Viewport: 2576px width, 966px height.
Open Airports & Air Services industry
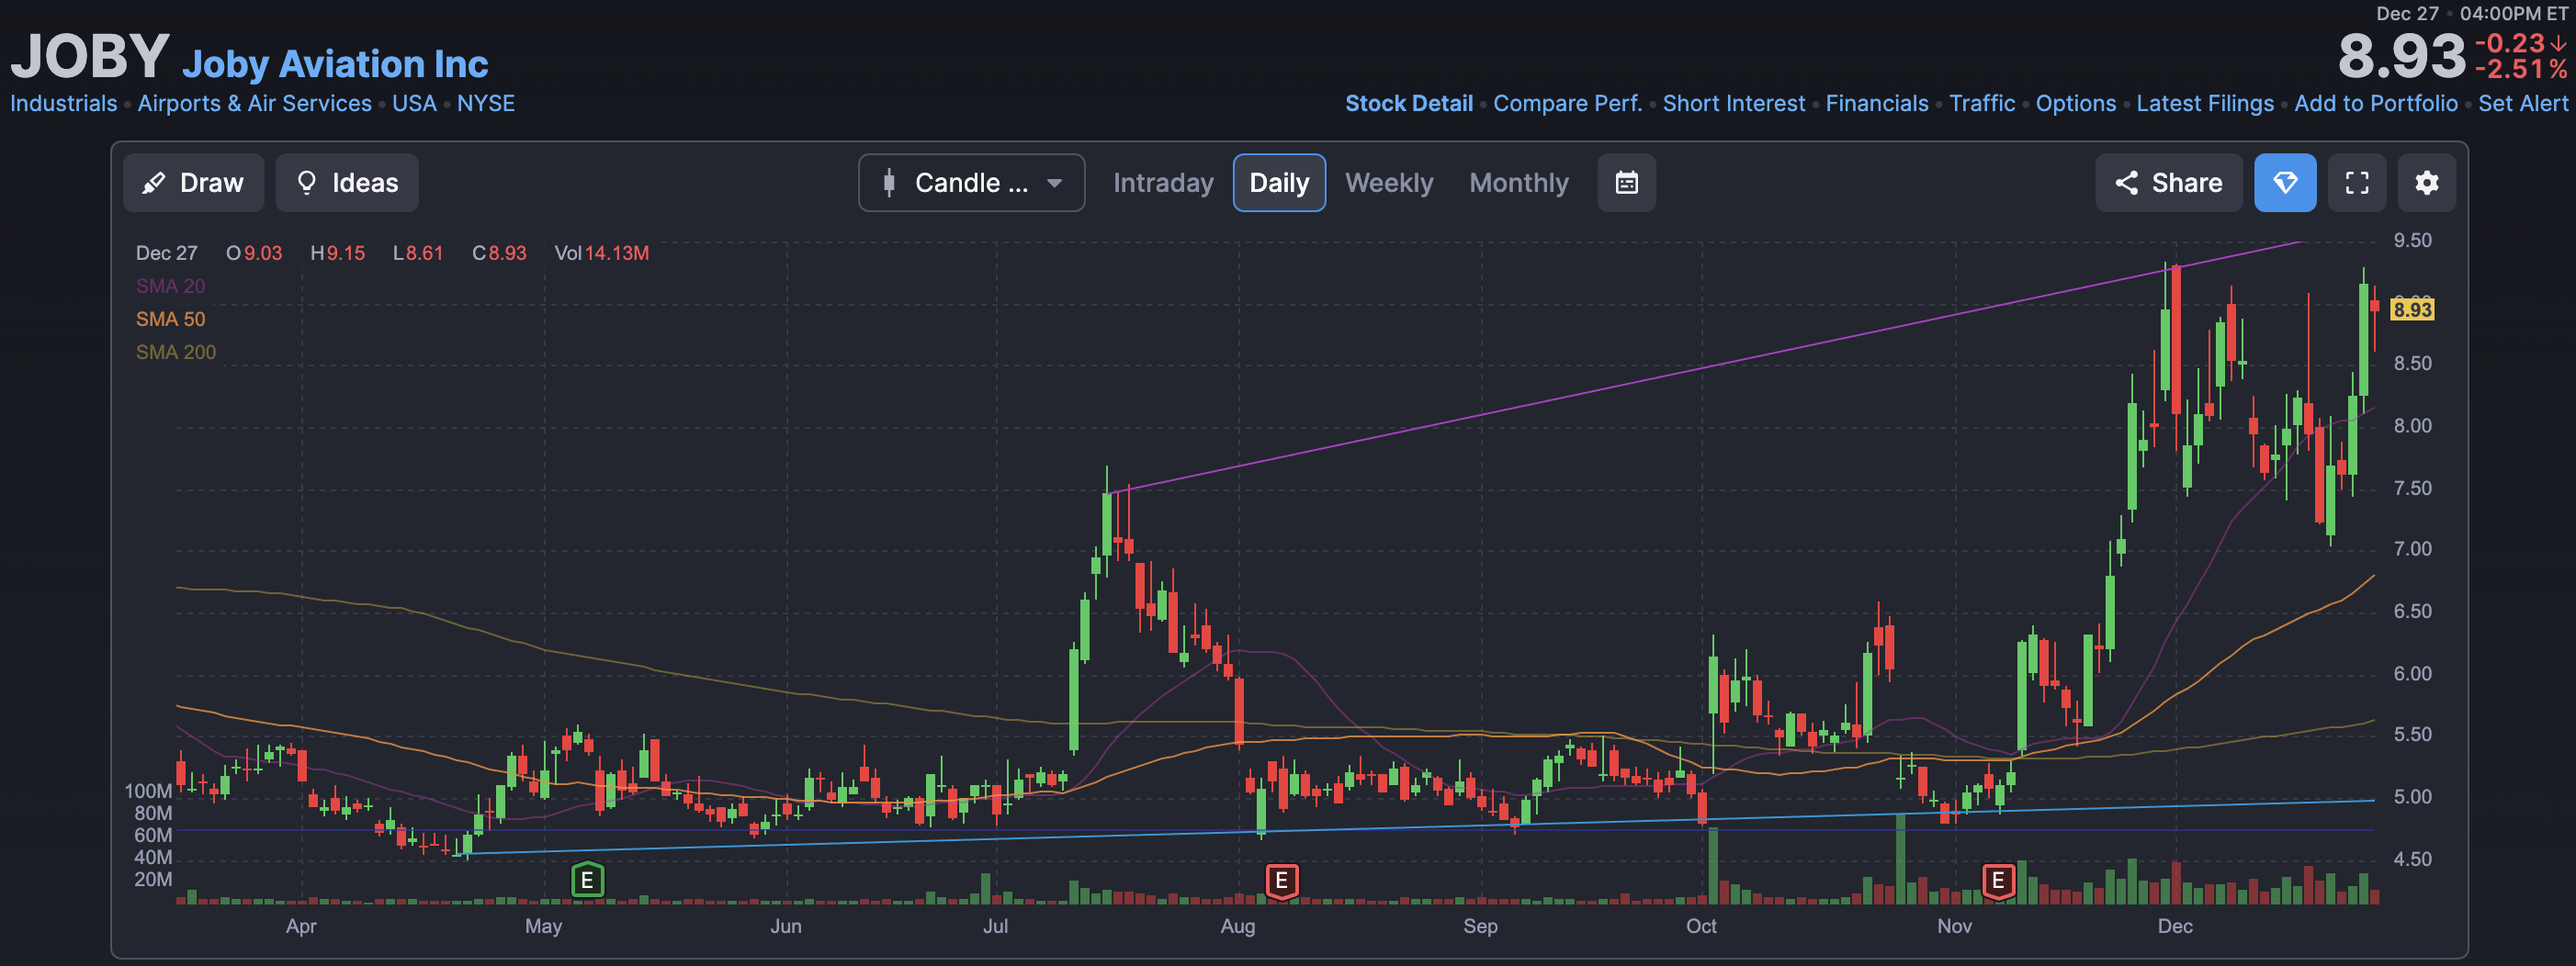pos(254,104)
